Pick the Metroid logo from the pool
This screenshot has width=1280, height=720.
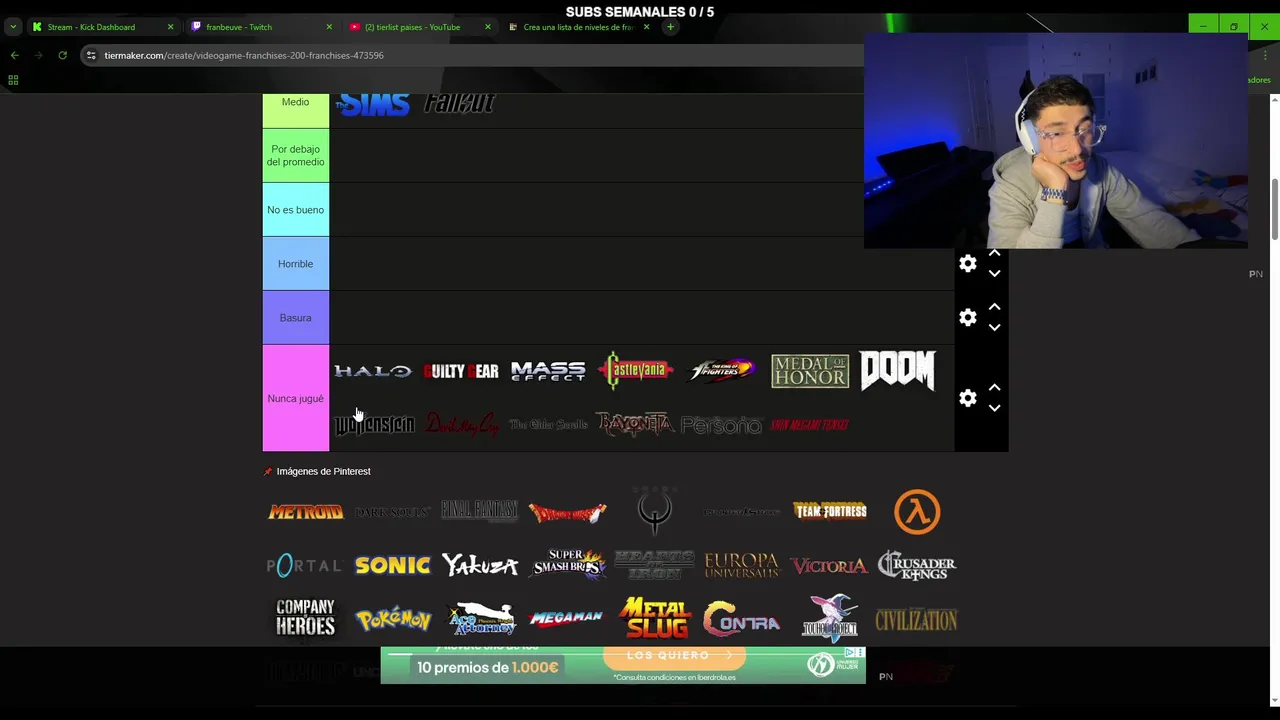(305, 512)
